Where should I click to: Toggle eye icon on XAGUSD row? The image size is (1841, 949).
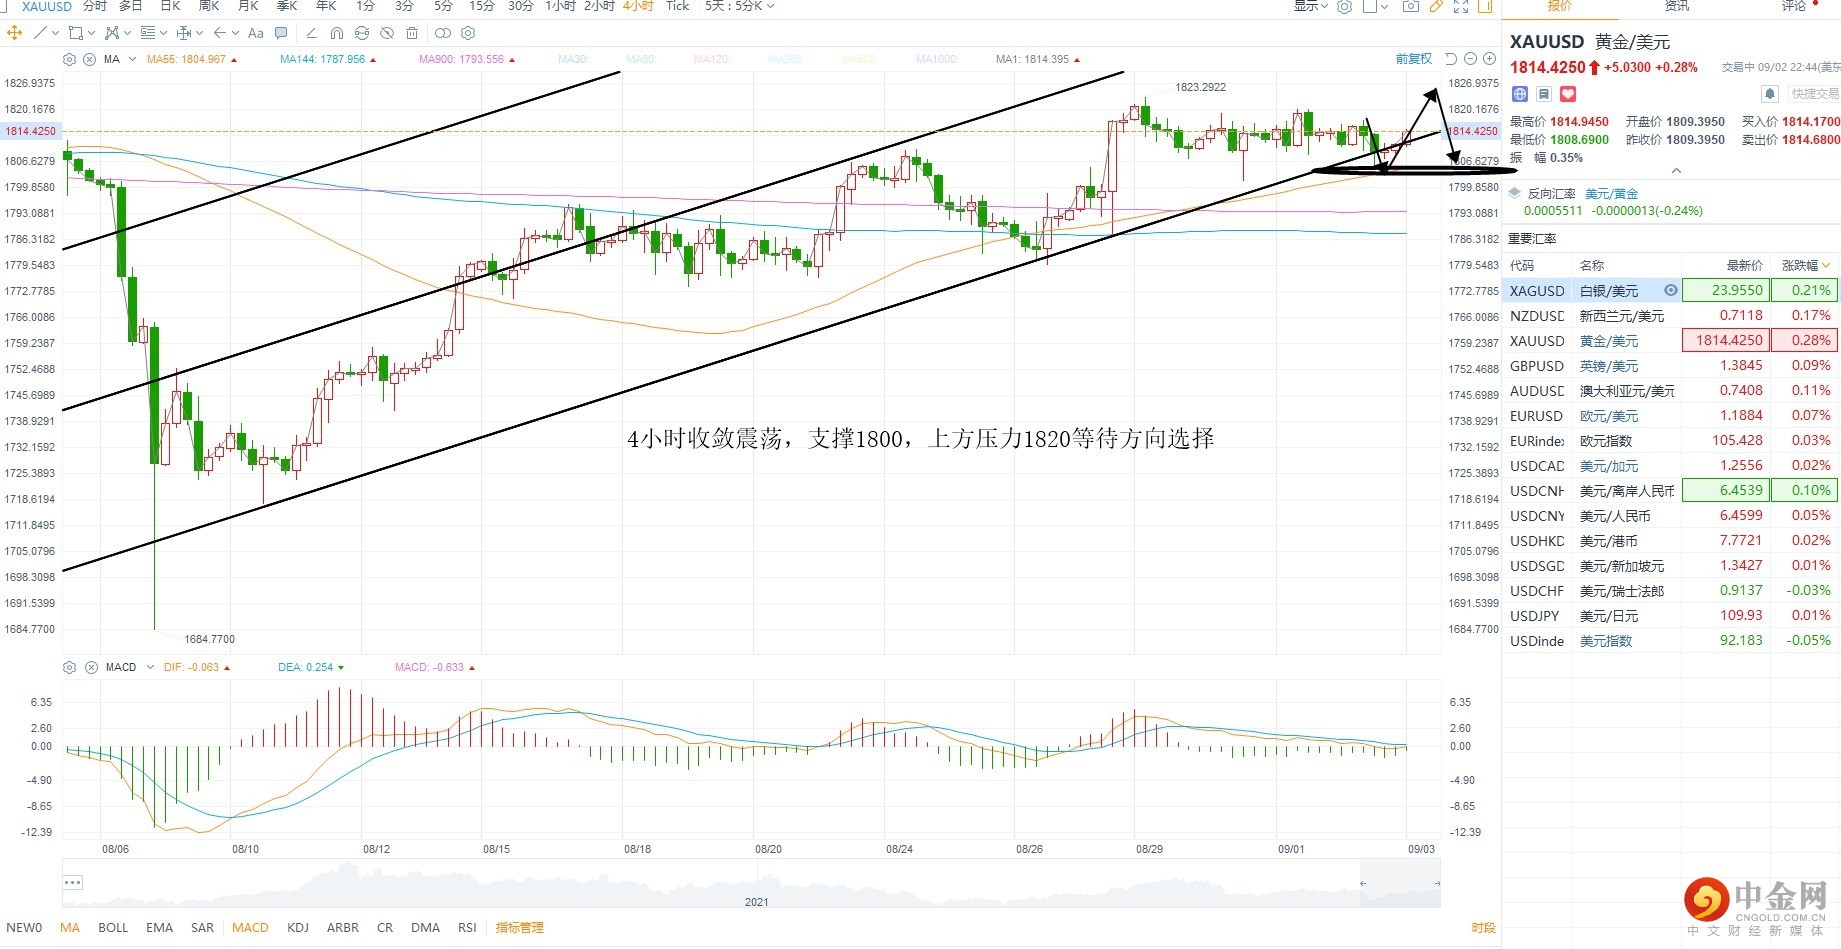[x=1670, y=290]
